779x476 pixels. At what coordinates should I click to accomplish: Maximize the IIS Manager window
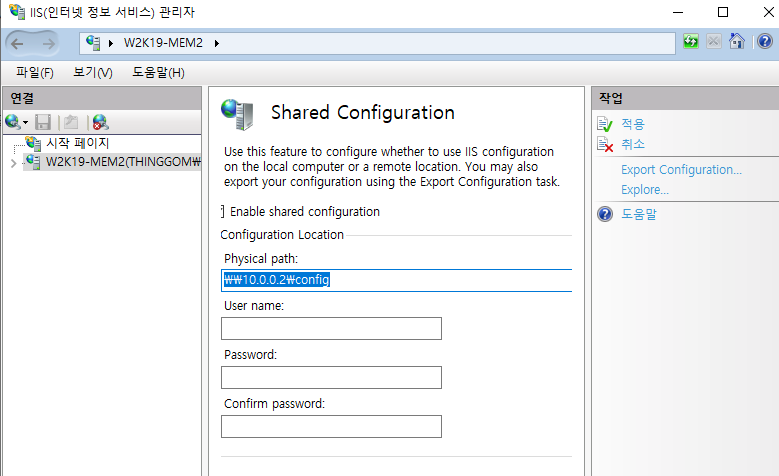coord(723,12)
